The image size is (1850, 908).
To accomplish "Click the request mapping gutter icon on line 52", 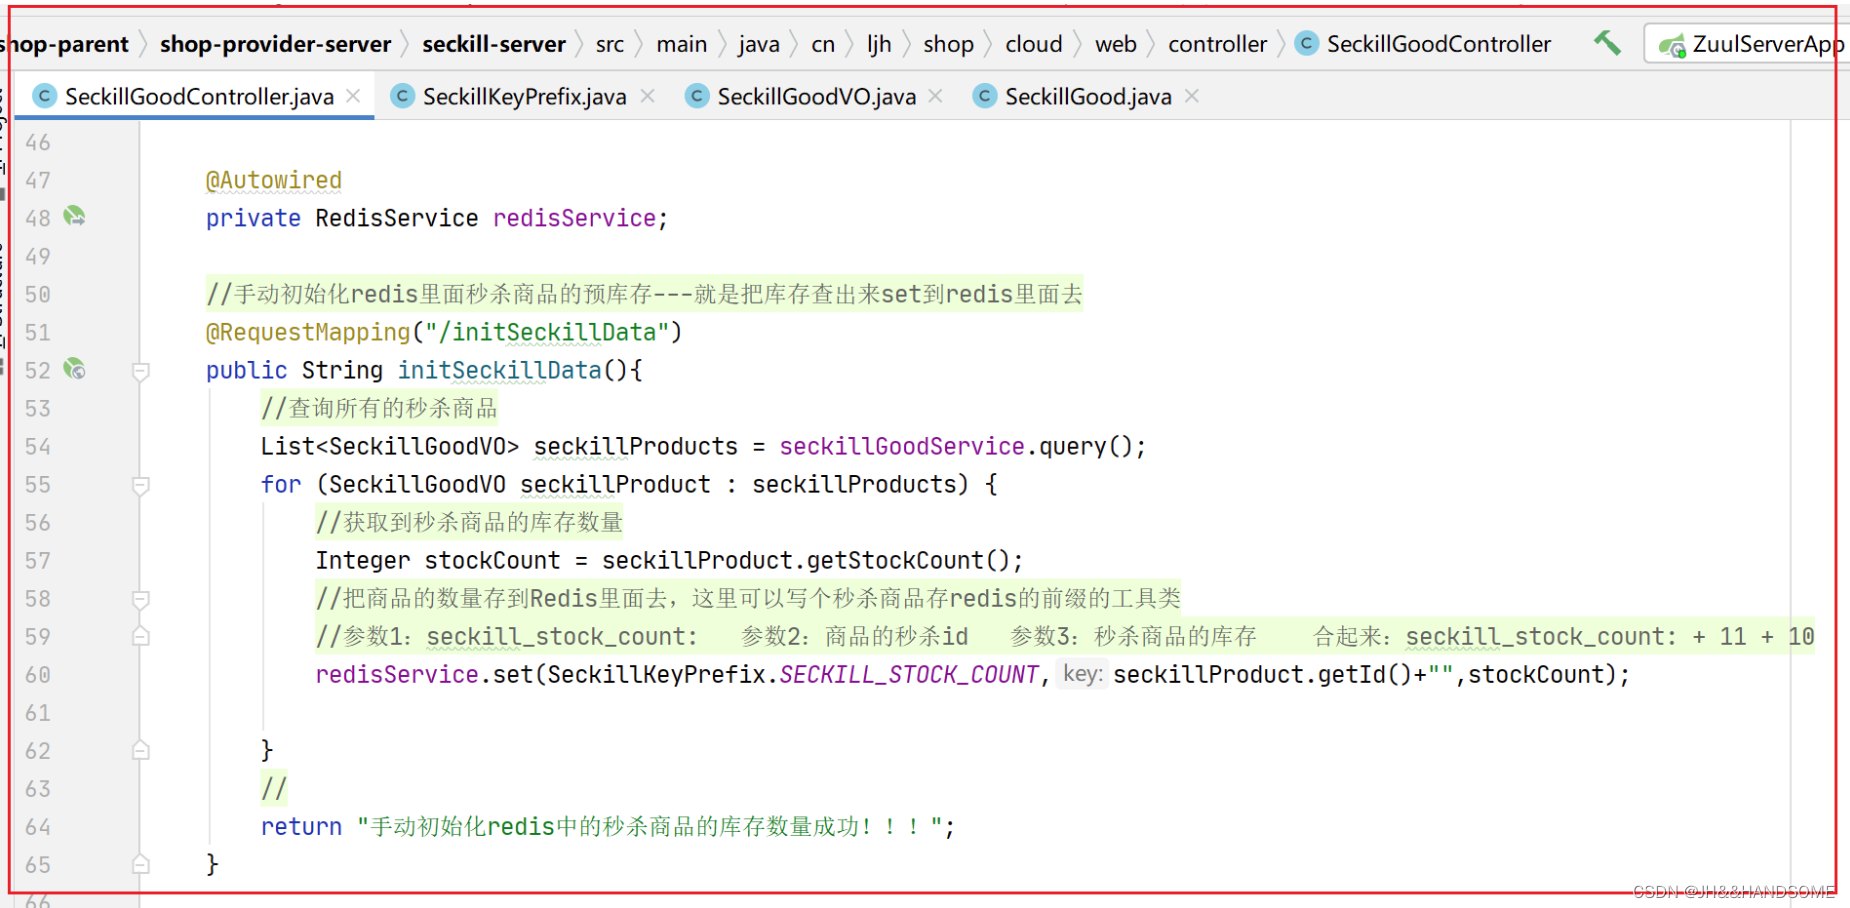I will tap(74, 369).
